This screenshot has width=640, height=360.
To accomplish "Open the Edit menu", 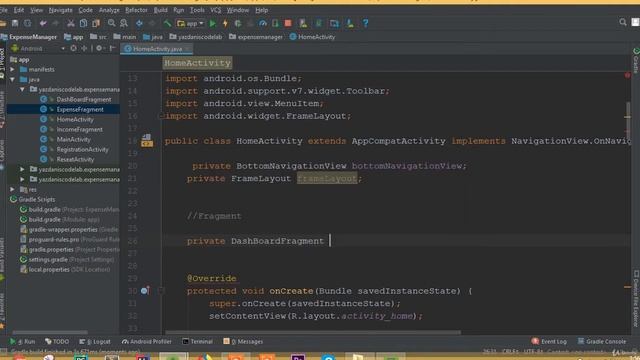I will pyautogui.click(x=19, y=10).
